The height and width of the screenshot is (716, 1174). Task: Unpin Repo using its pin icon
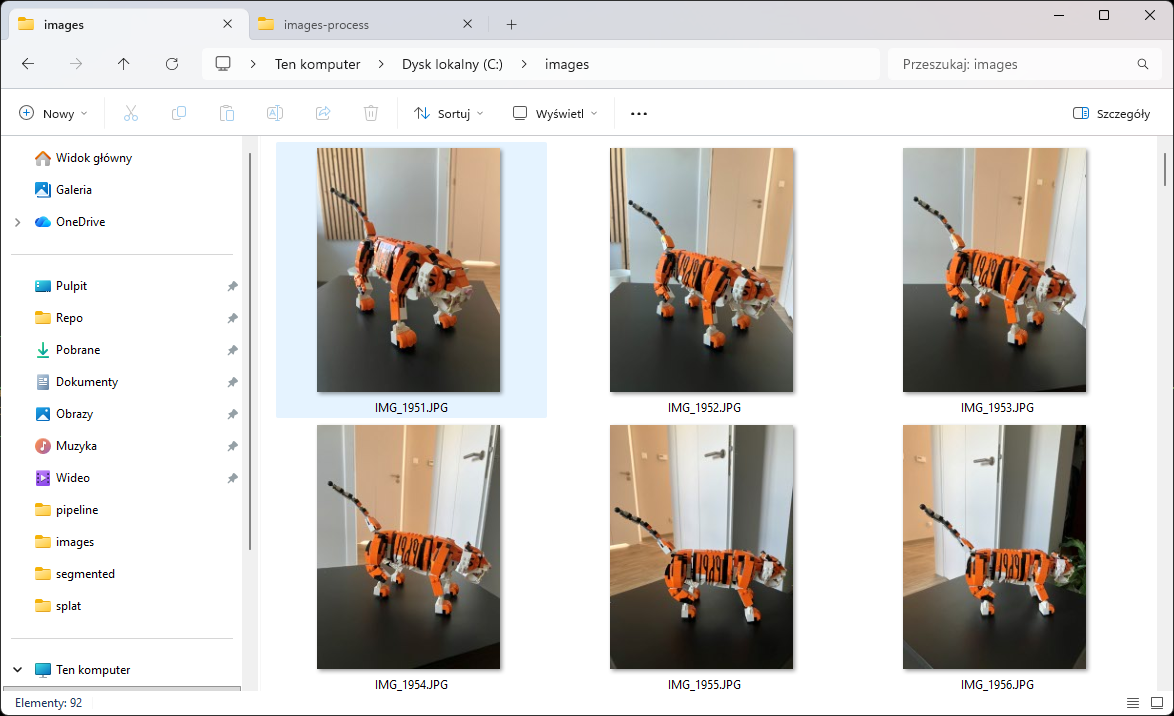(x=232, y=318)
